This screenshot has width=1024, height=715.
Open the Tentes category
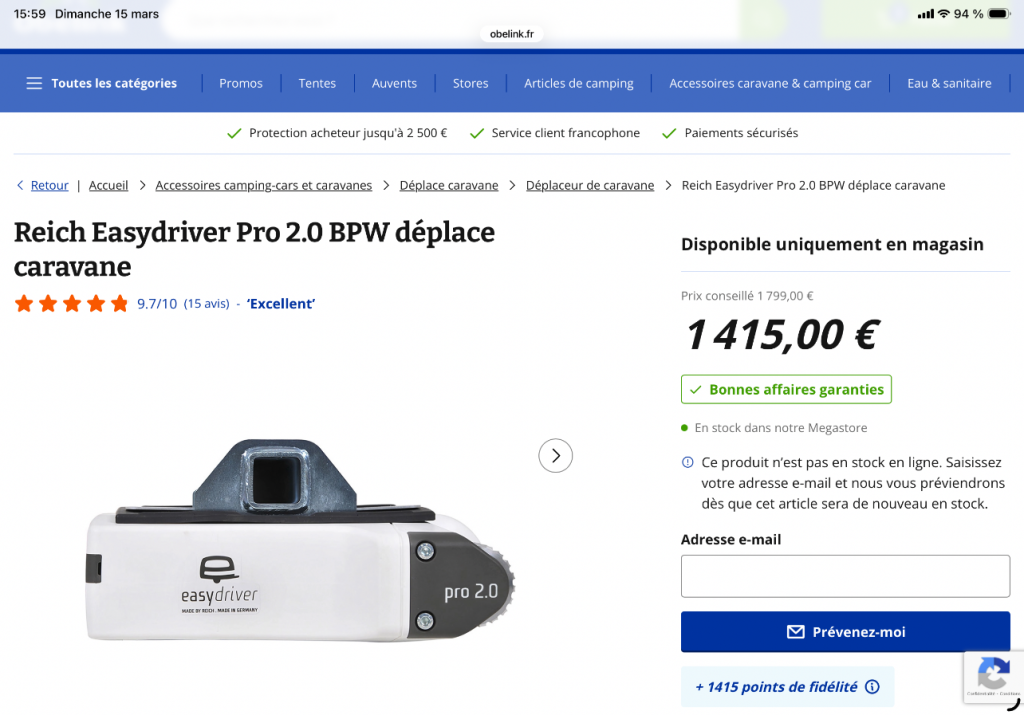[317, 83]
